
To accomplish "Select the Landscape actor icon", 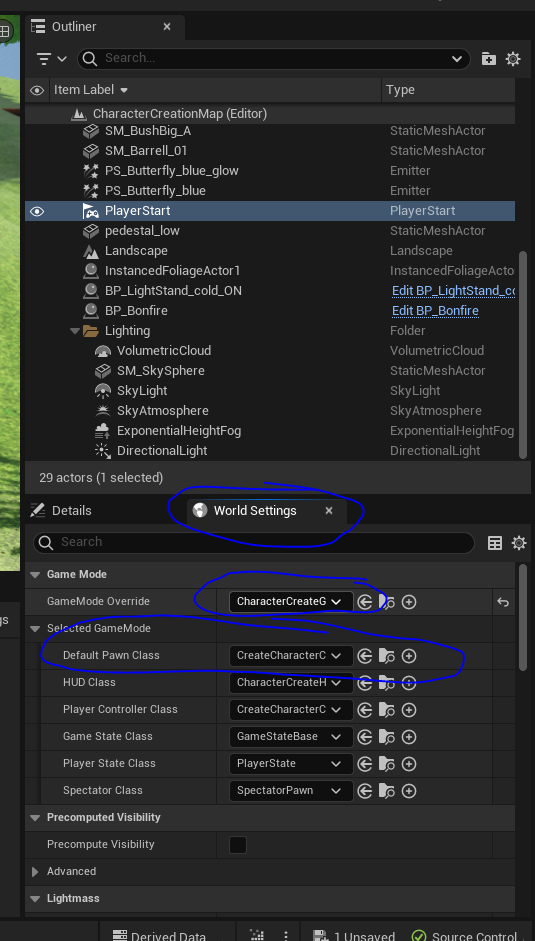I will (91, 251).
